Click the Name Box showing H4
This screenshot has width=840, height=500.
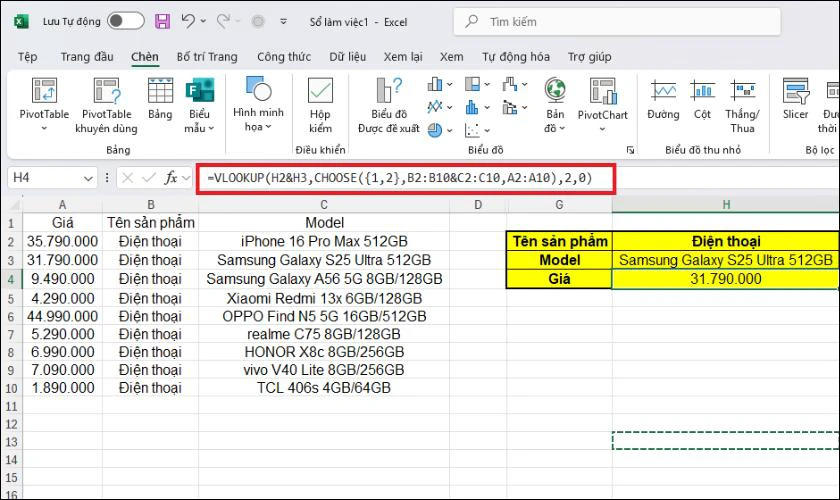pyautogui.click(x=44, y=177)
